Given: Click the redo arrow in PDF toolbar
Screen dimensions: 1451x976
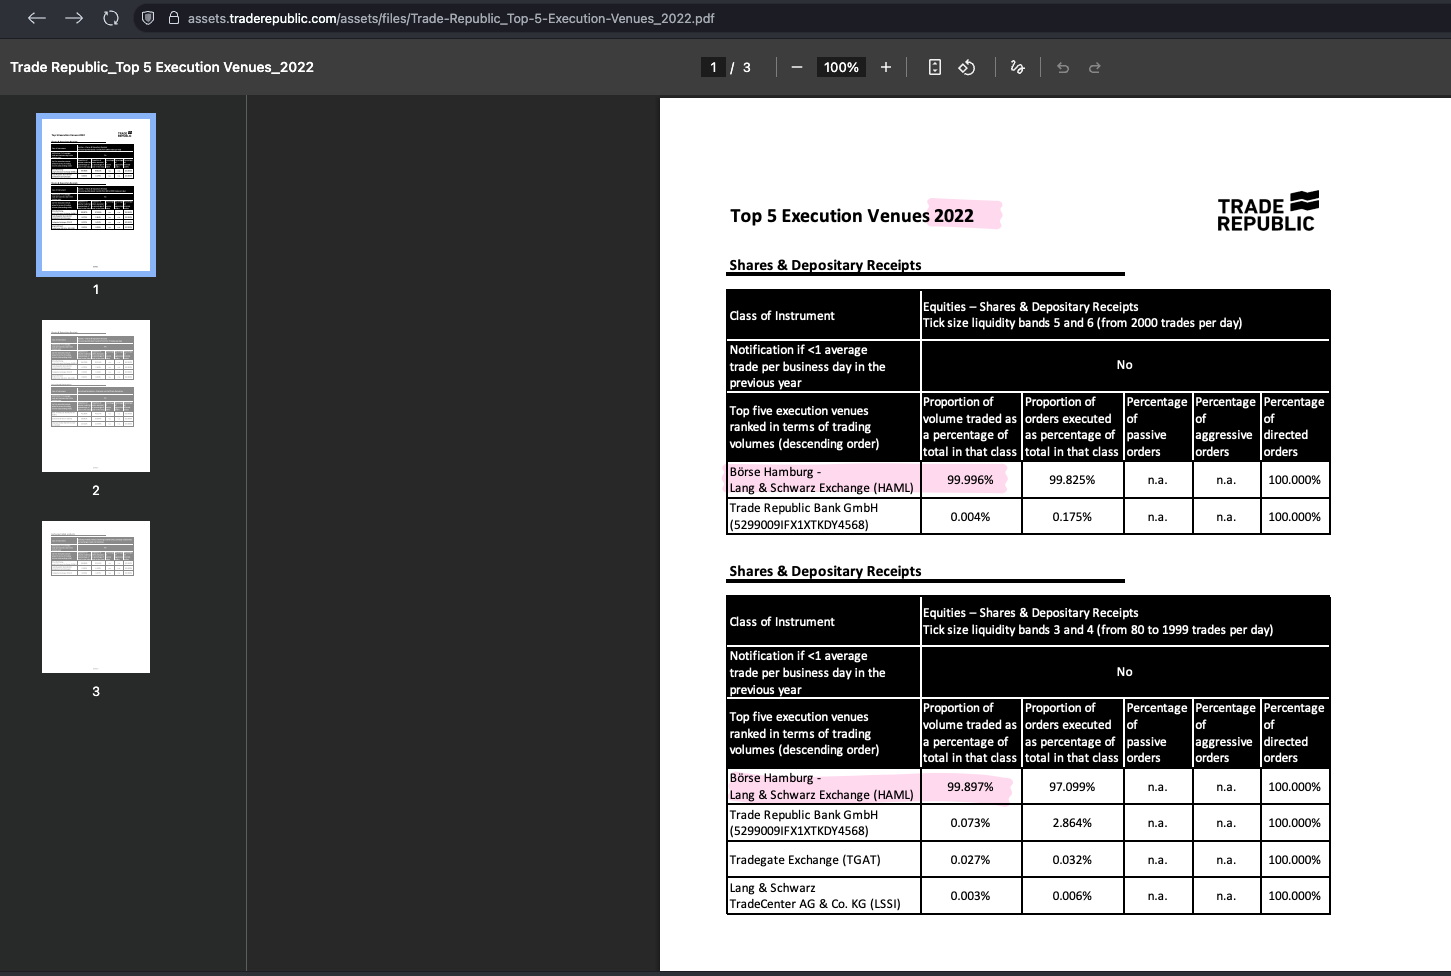Looking at the screenshot, I should coord(1095,67).
